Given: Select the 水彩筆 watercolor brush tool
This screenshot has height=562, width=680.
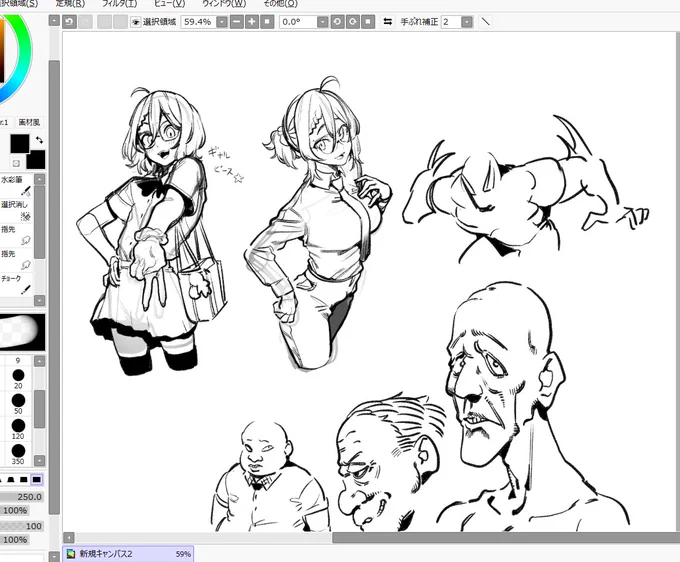Looking at the screenshot, I should (16, 185).
